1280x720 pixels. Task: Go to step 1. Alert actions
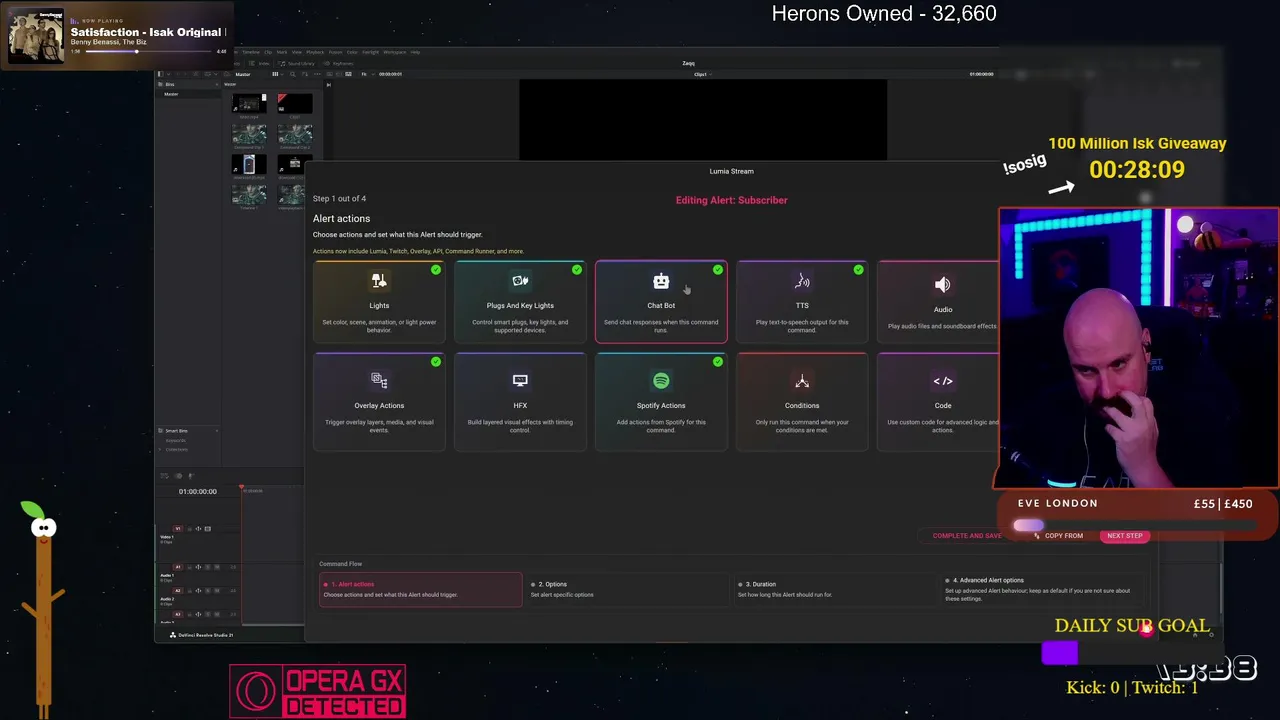[421, 589]
